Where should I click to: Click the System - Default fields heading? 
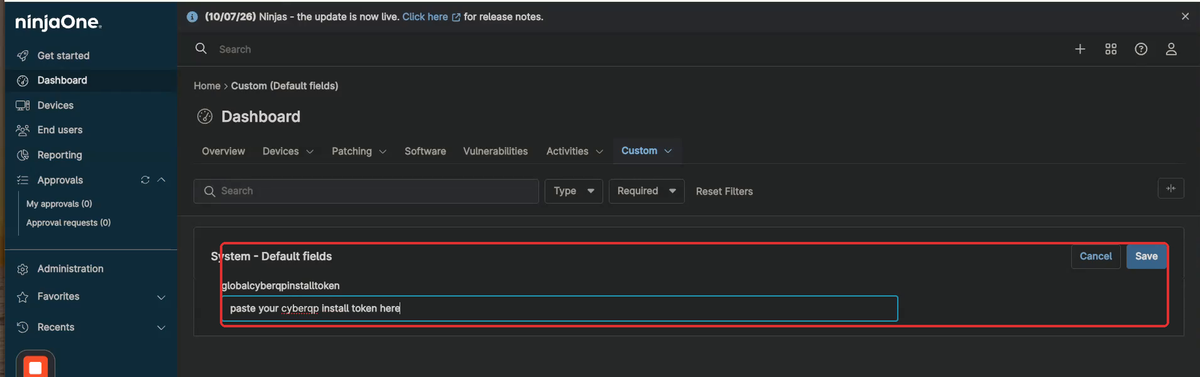coord(271,257)
